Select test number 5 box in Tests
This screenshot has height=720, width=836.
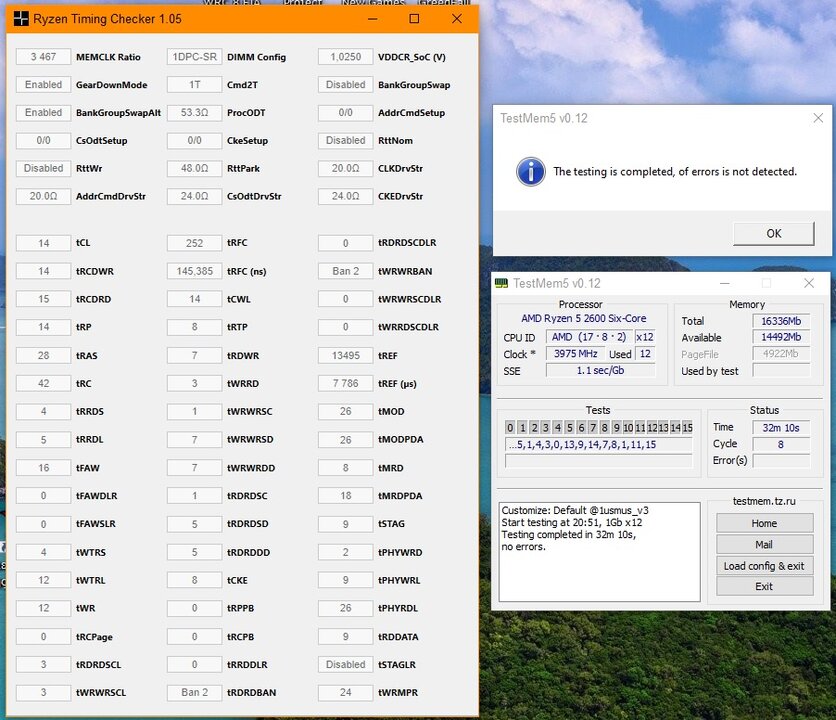pyautogui.click(x=569, y=427)
